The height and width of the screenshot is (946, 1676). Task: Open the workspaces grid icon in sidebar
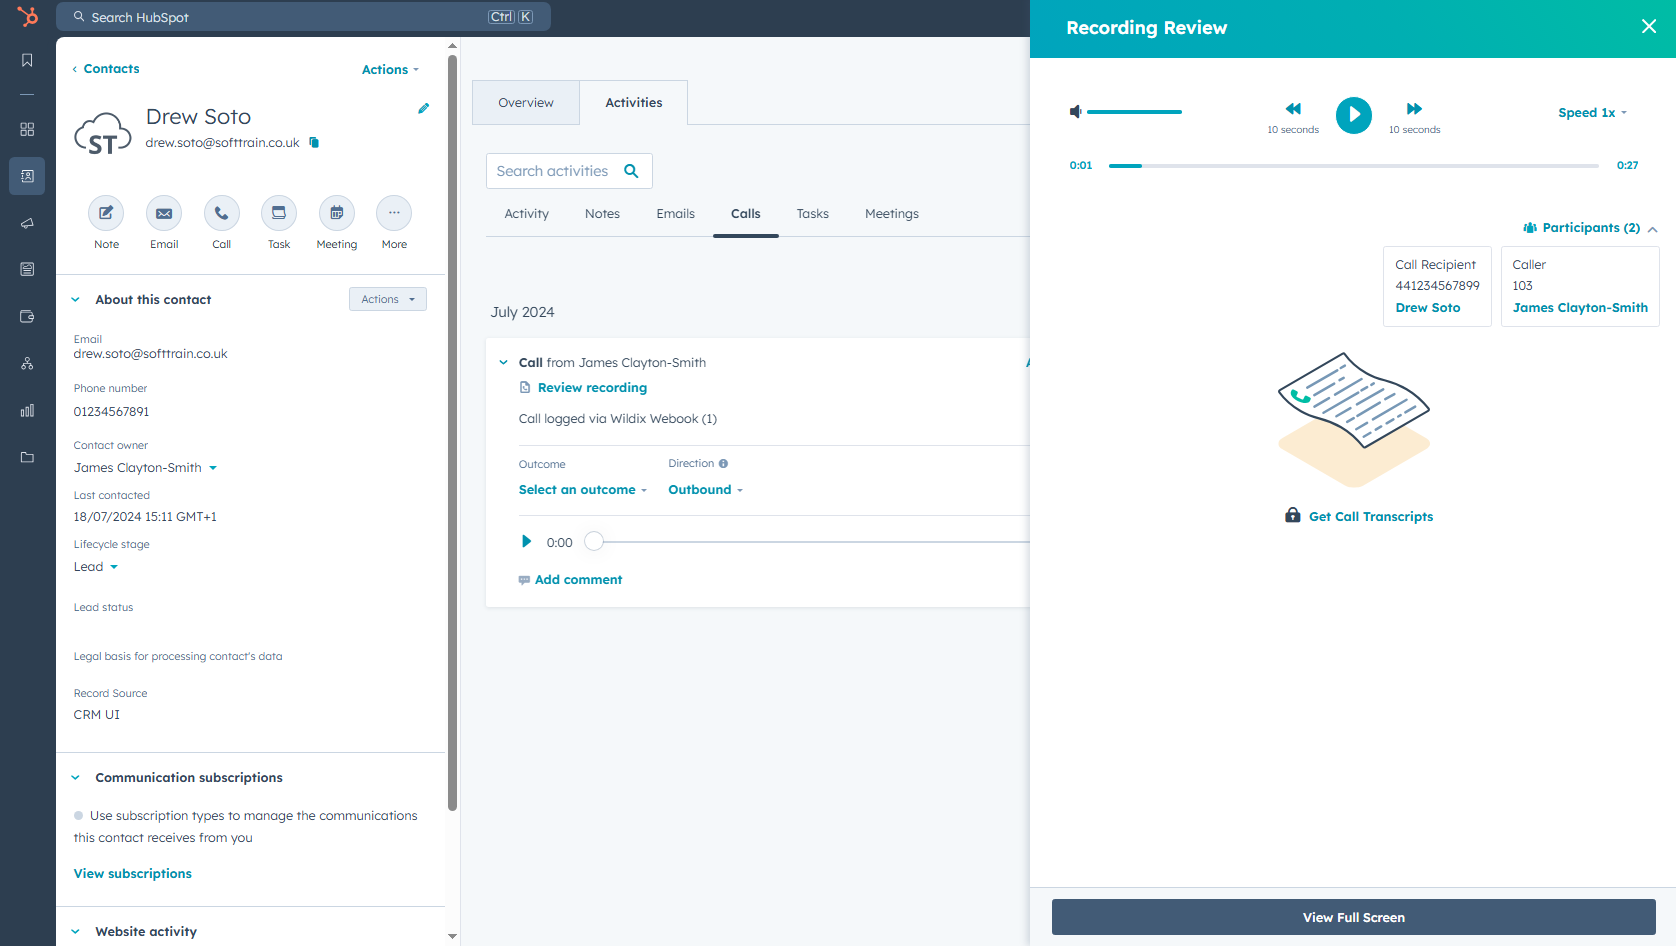pyautogui.click(x=27, y=129)
